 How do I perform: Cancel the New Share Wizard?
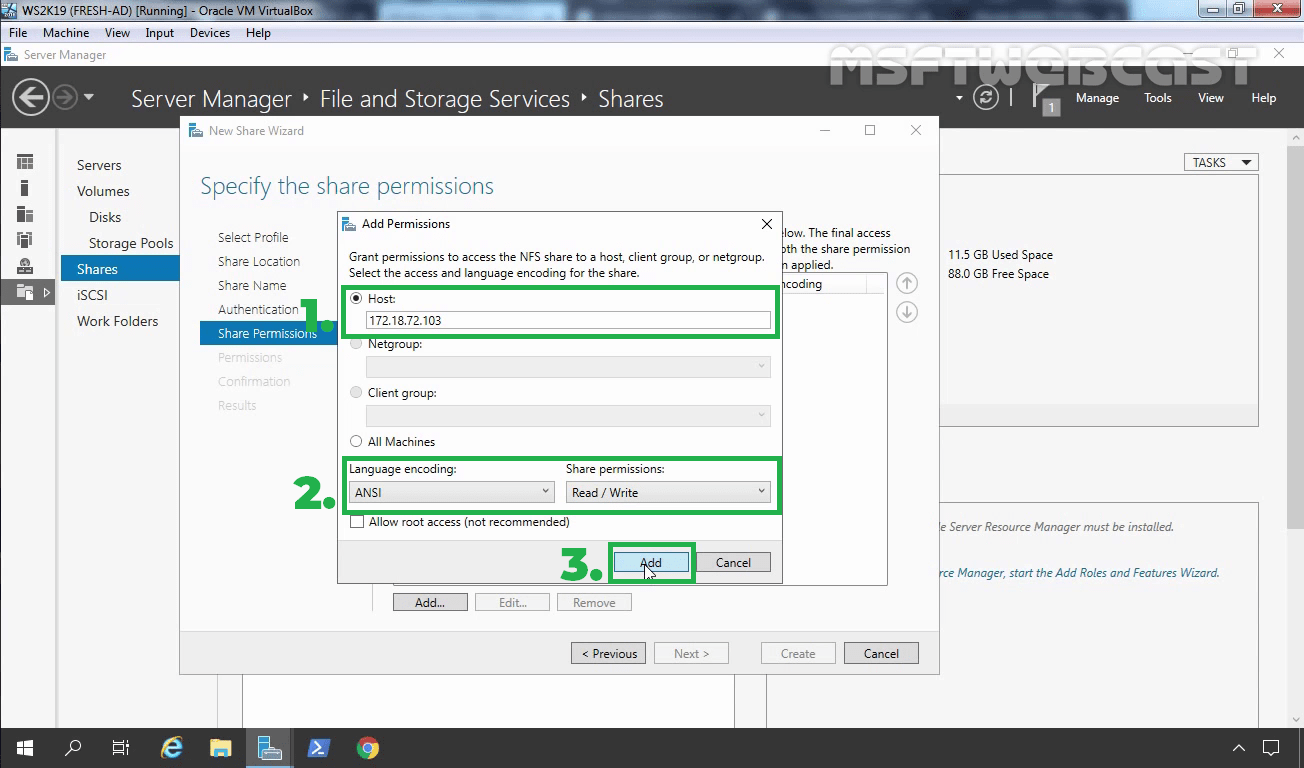881,653
